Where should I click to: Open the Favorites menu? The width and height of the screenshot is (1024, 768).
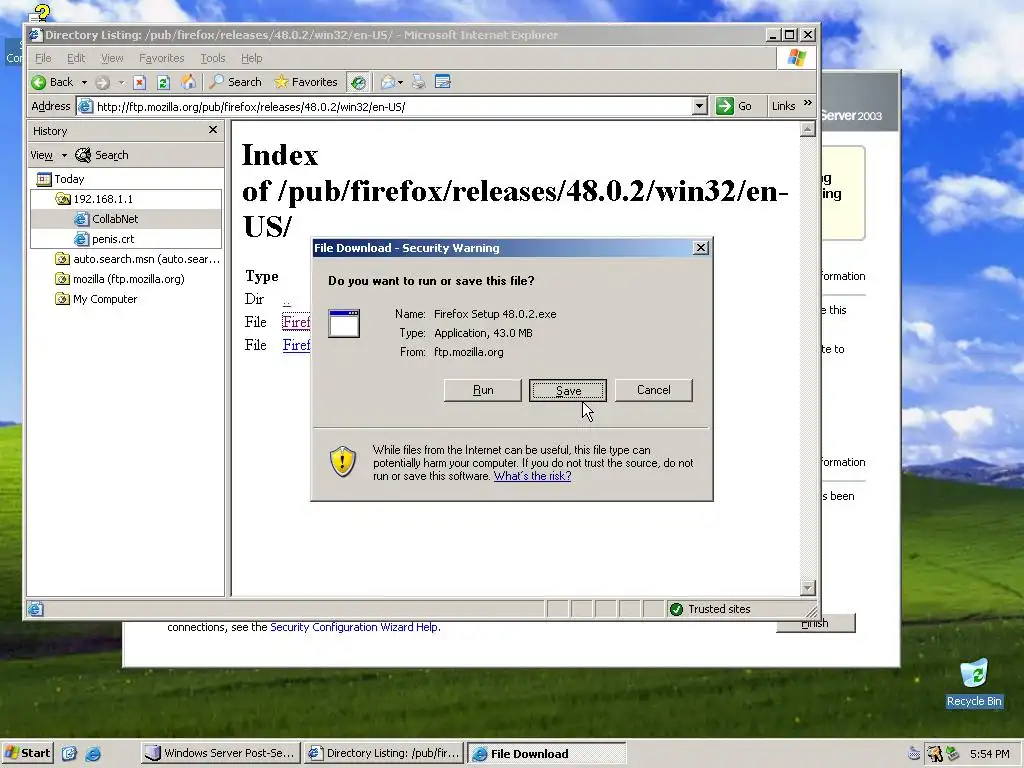click(161, 58)
